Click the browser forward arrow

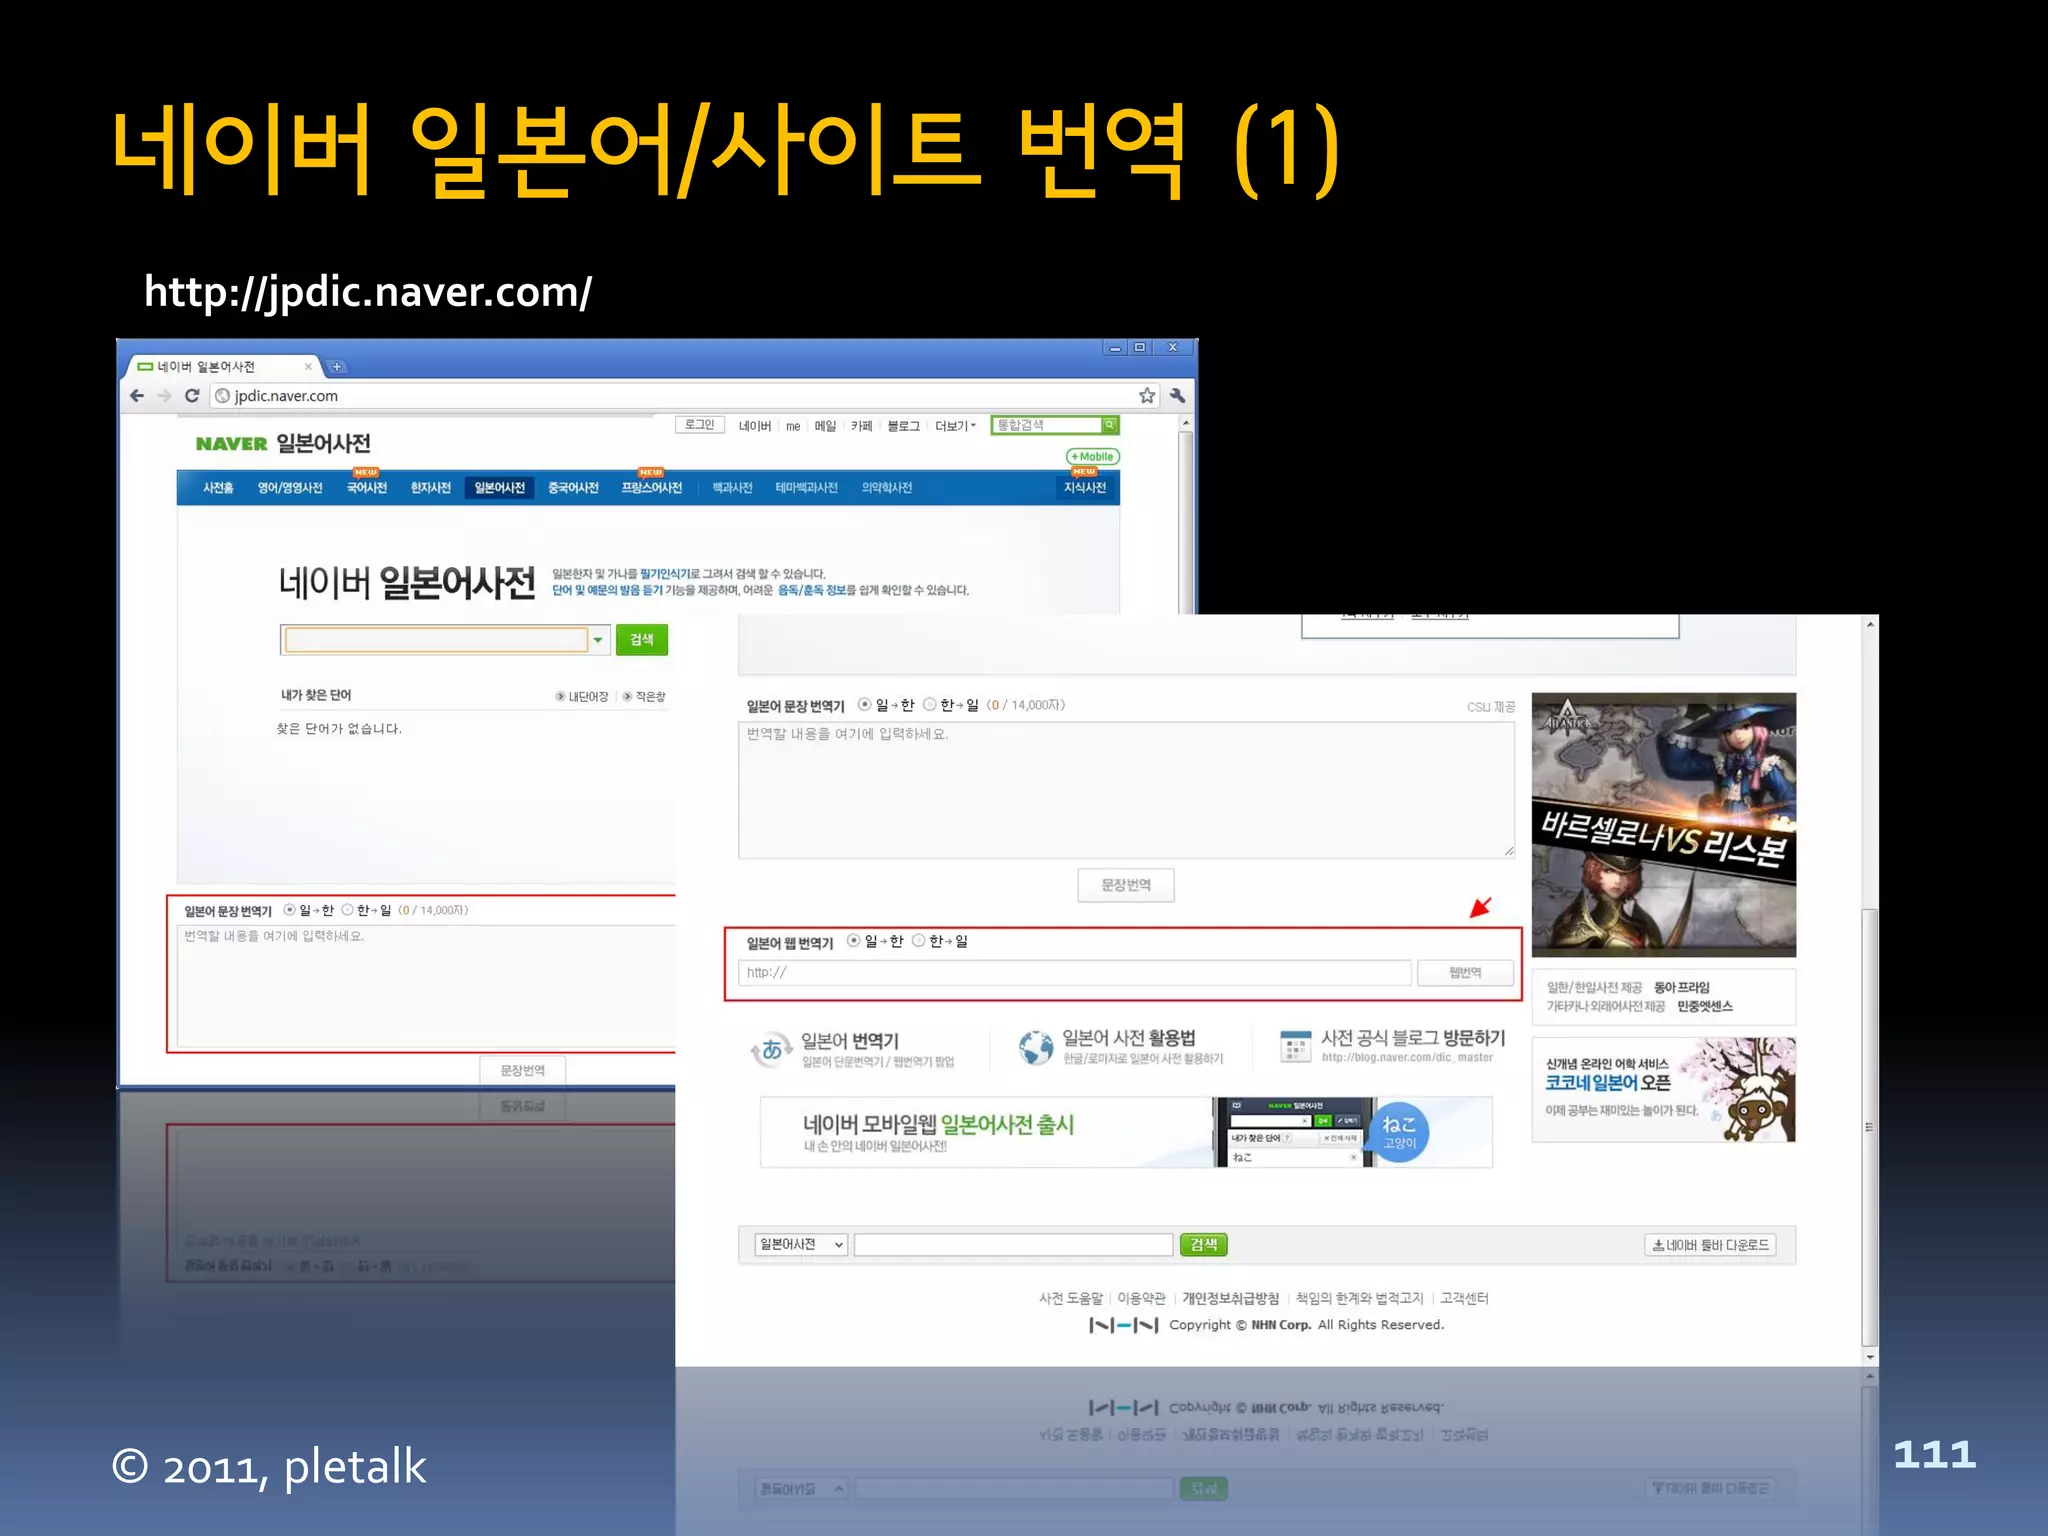tap(164, 395)
